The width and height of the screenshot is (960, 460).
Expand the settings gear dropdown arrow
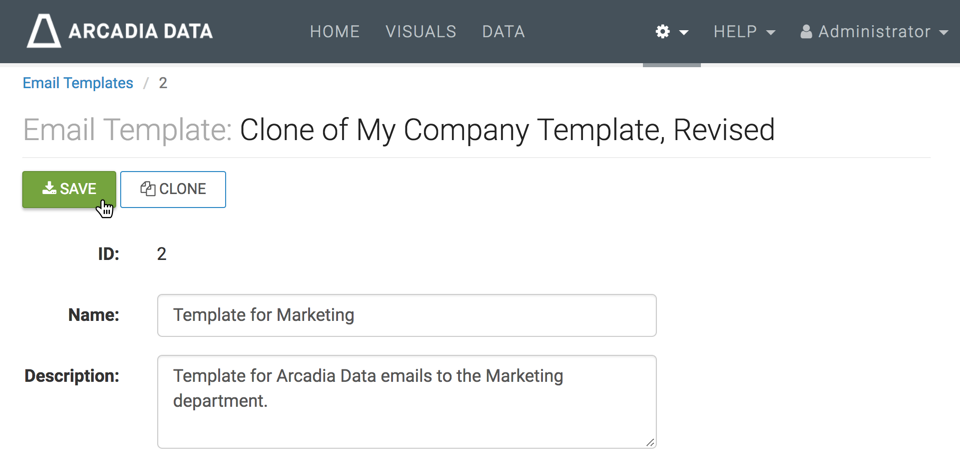tap(684, 33)
